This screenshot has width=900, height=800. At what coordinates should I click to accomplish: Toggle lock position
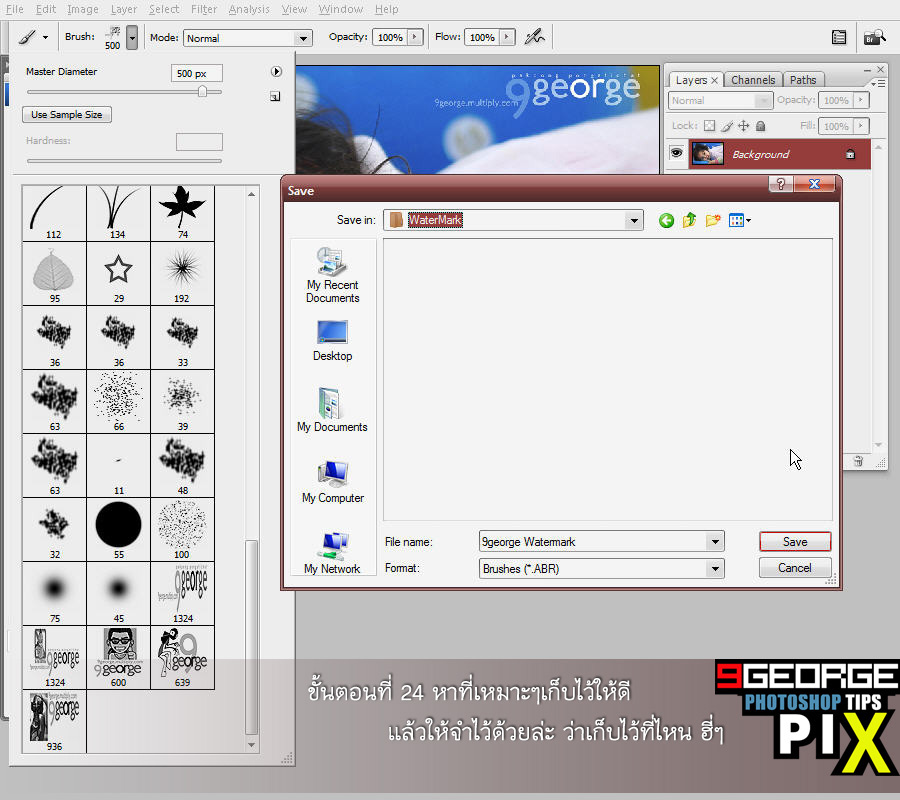tap(744, 126)
